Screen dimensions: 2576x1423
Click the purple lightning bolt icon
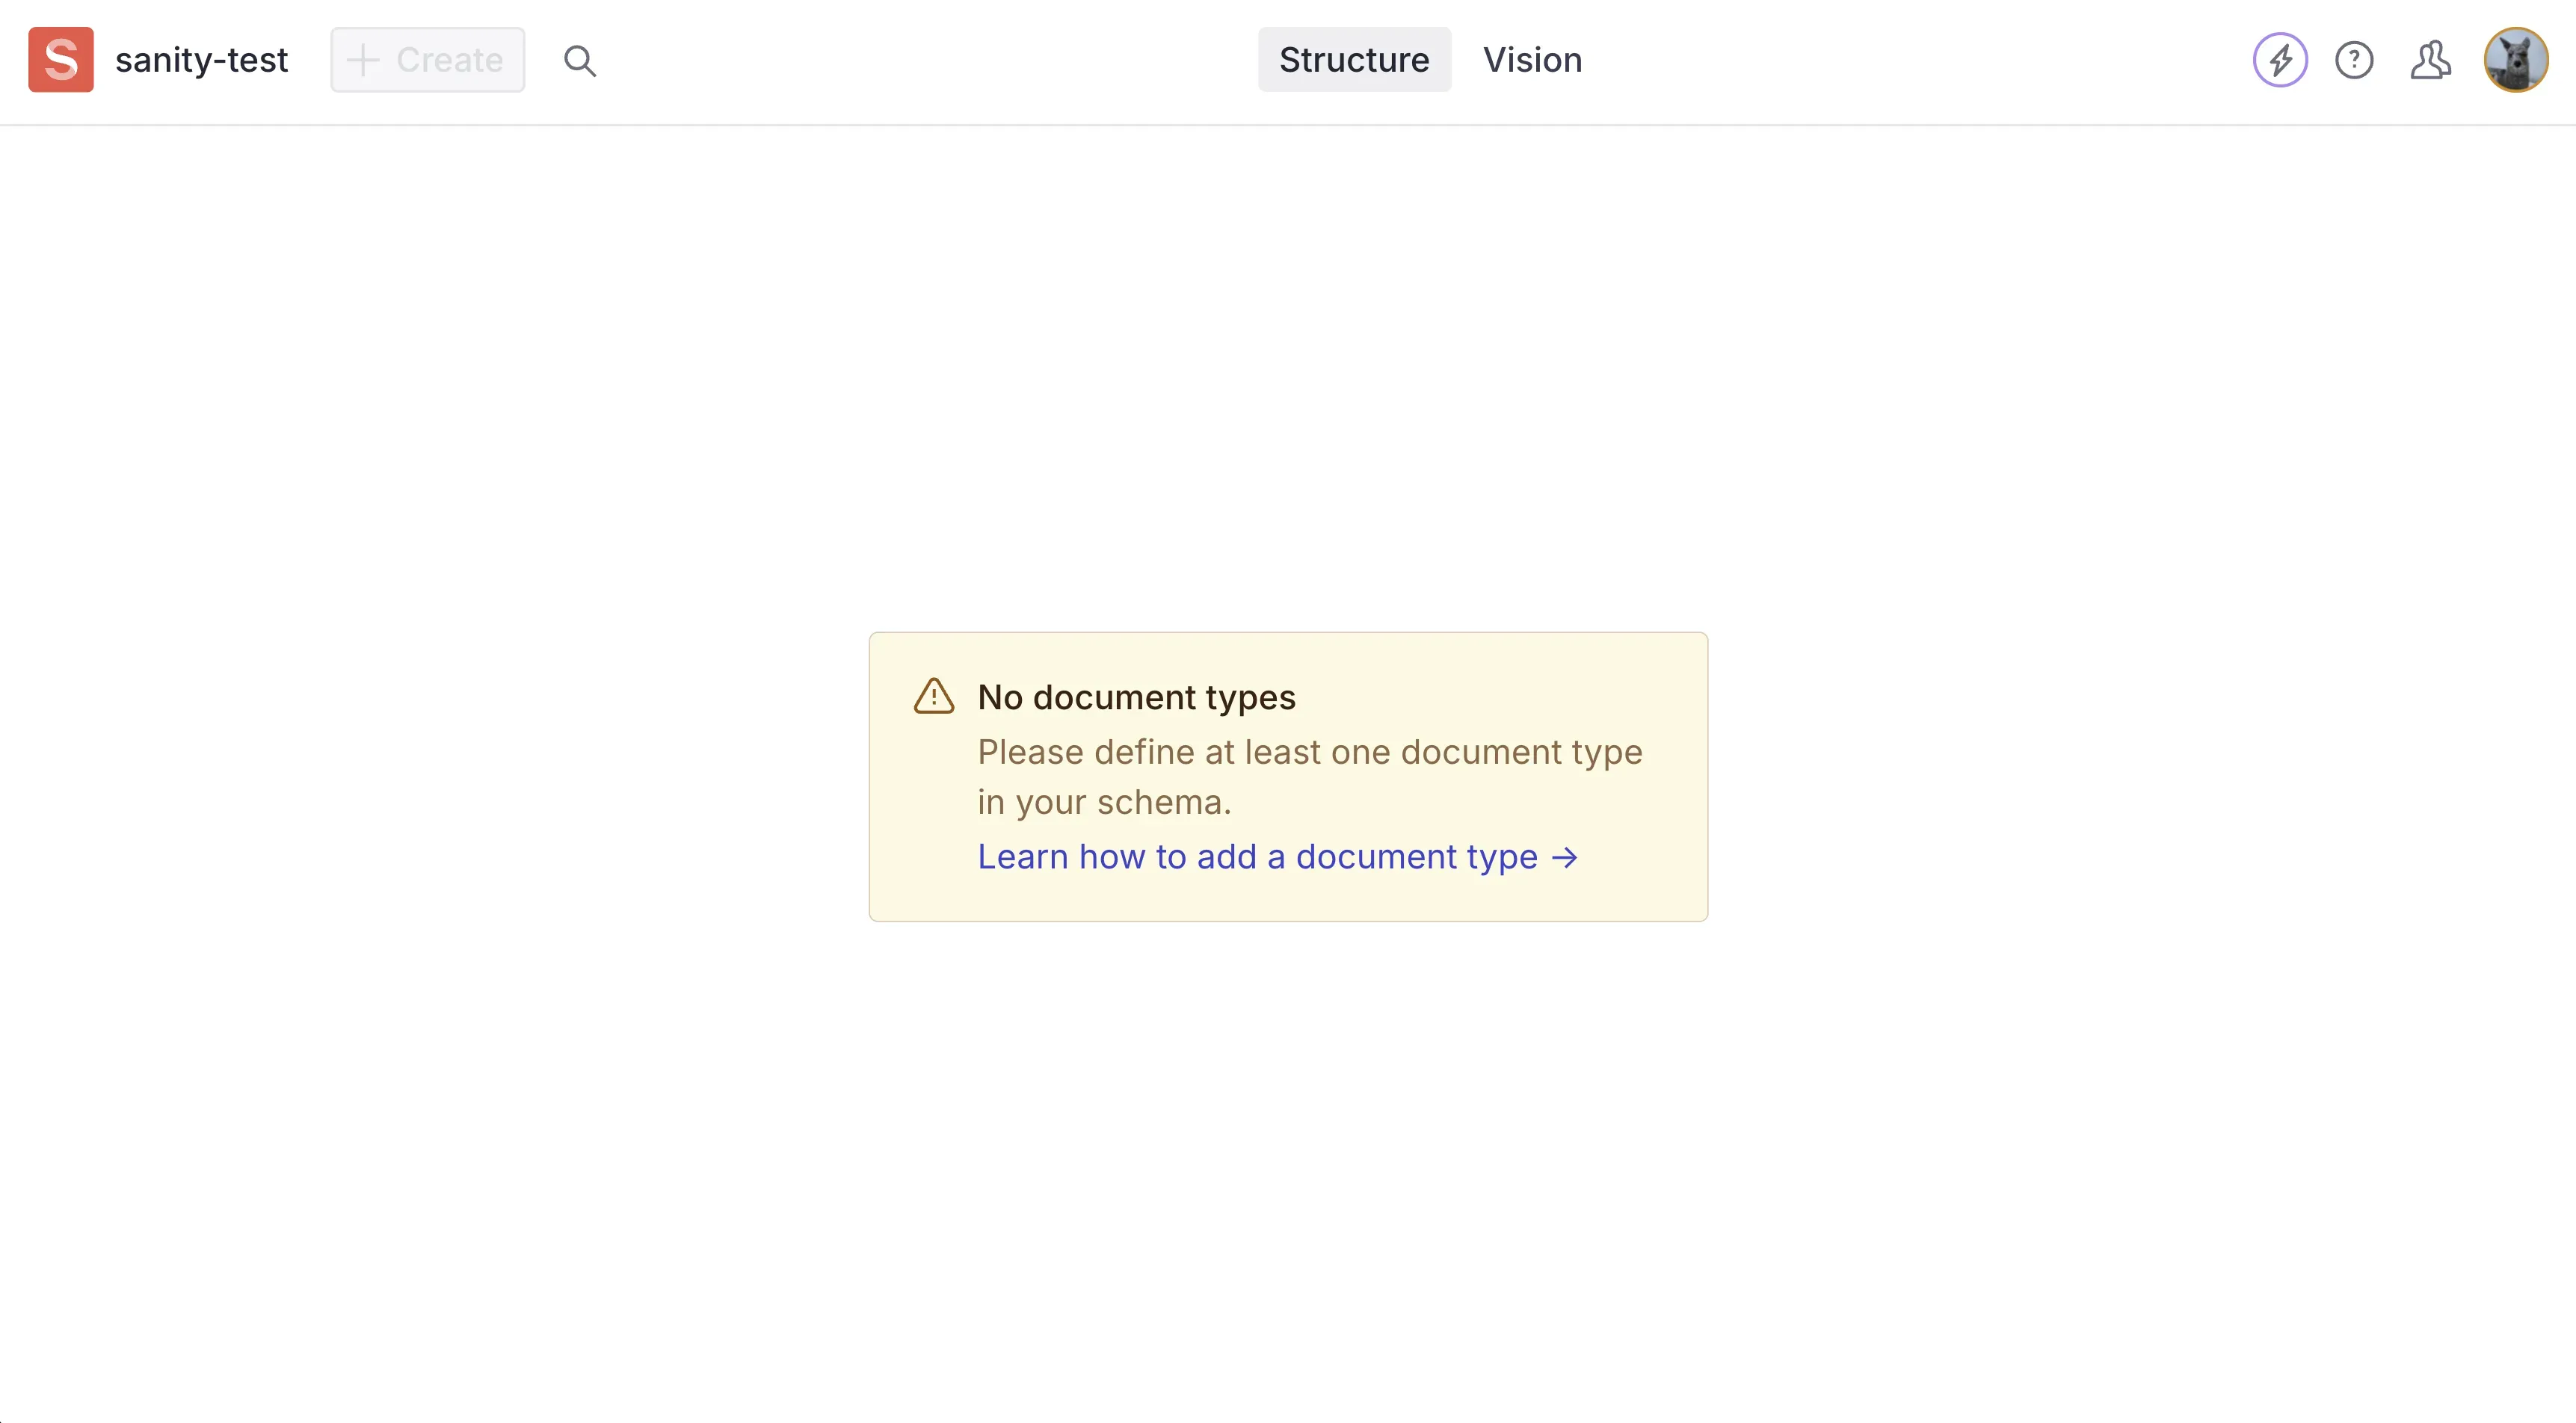2280,60
